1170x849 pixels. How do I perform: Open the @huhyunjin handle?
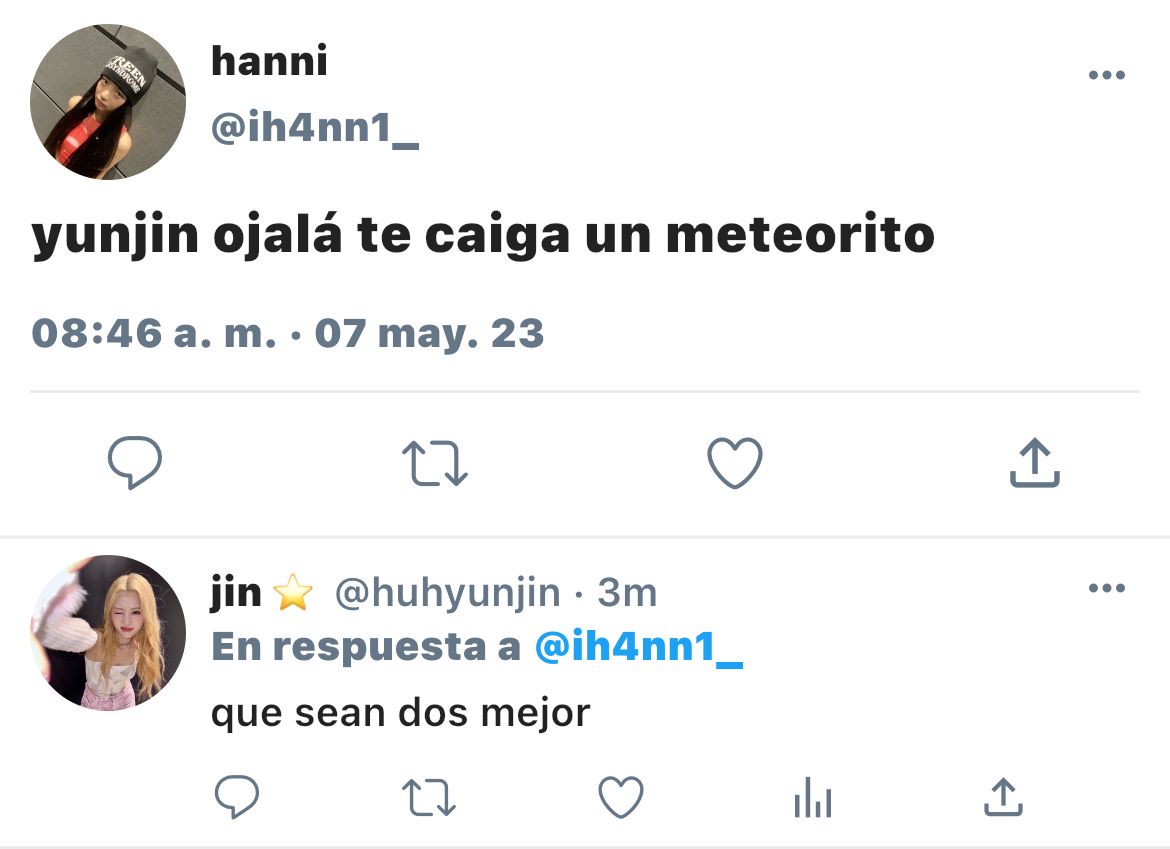click(x=448, y=594)
